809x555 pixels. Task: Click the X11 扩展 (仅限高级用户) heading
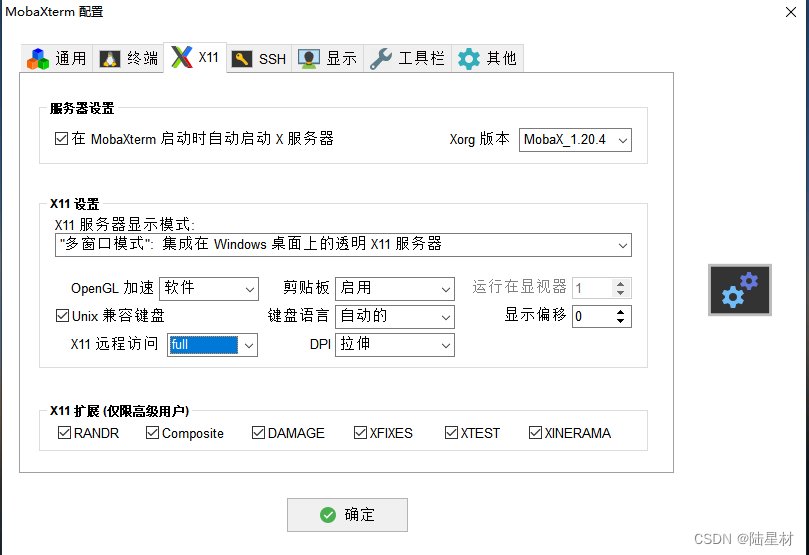coord(119,411)
